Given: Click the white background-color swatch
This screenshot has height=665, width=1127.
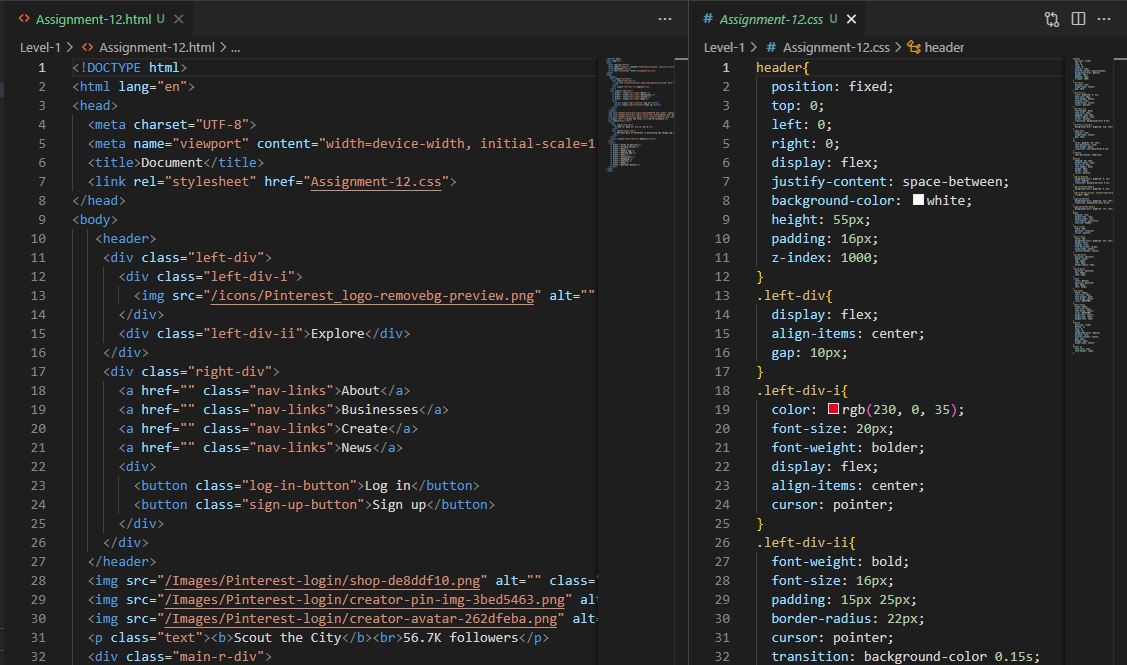Looking at the screenshot, I should (918, 201).
